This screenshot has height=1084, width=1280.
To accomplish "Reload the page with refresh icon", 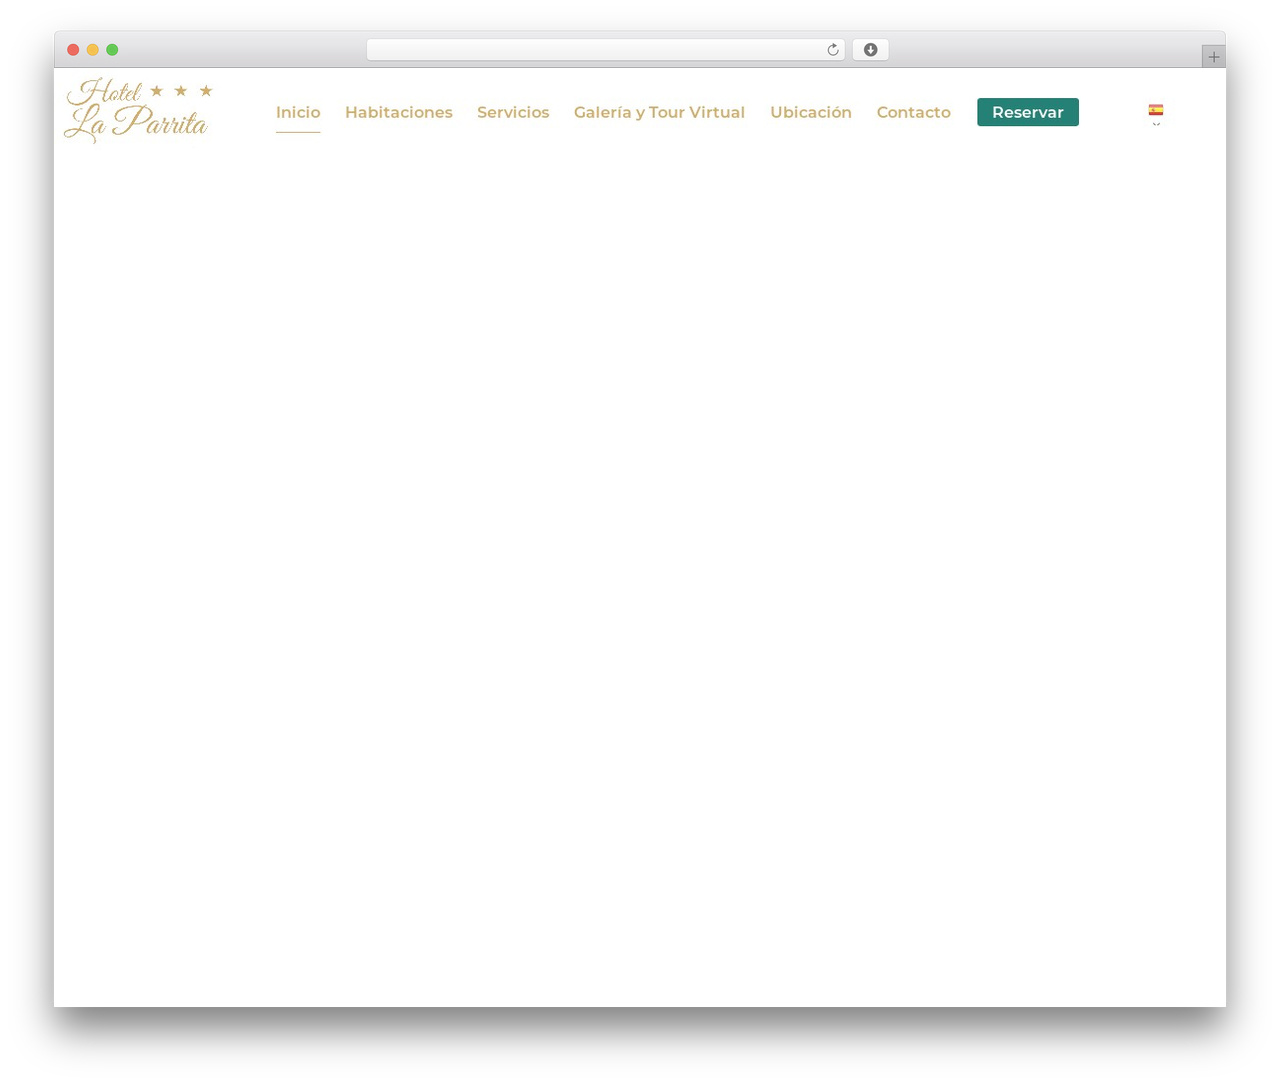I will (x=833, y=50).
